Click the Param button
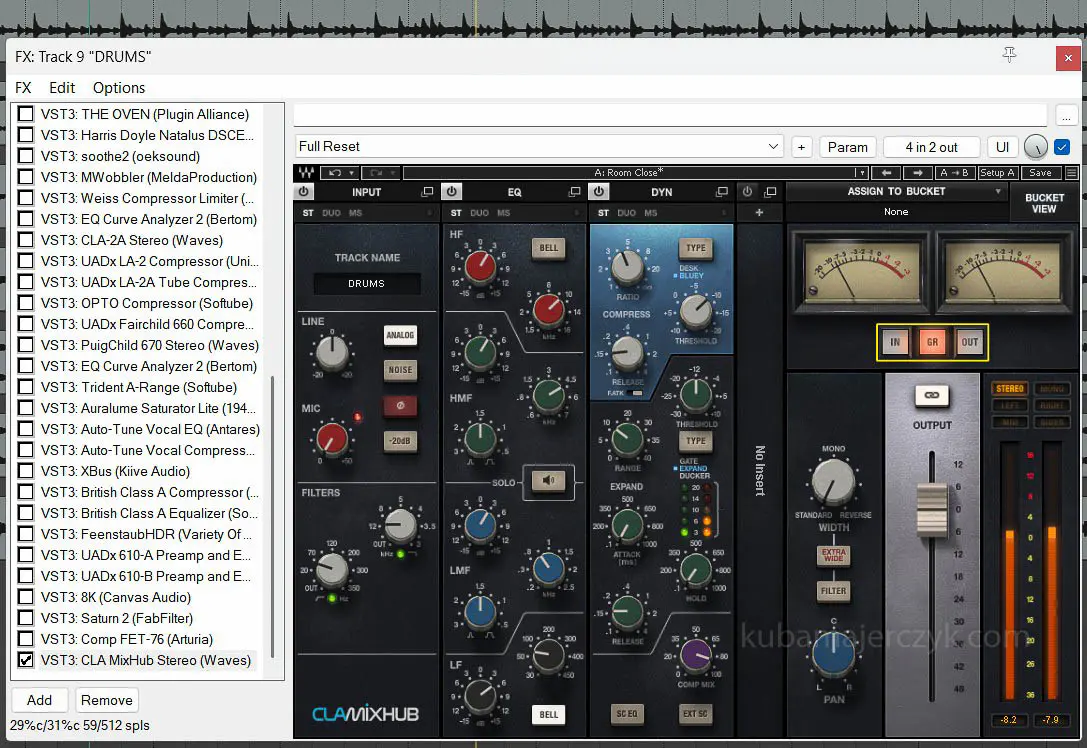This screenshot has height=748, width=1087. click(847, 147)
